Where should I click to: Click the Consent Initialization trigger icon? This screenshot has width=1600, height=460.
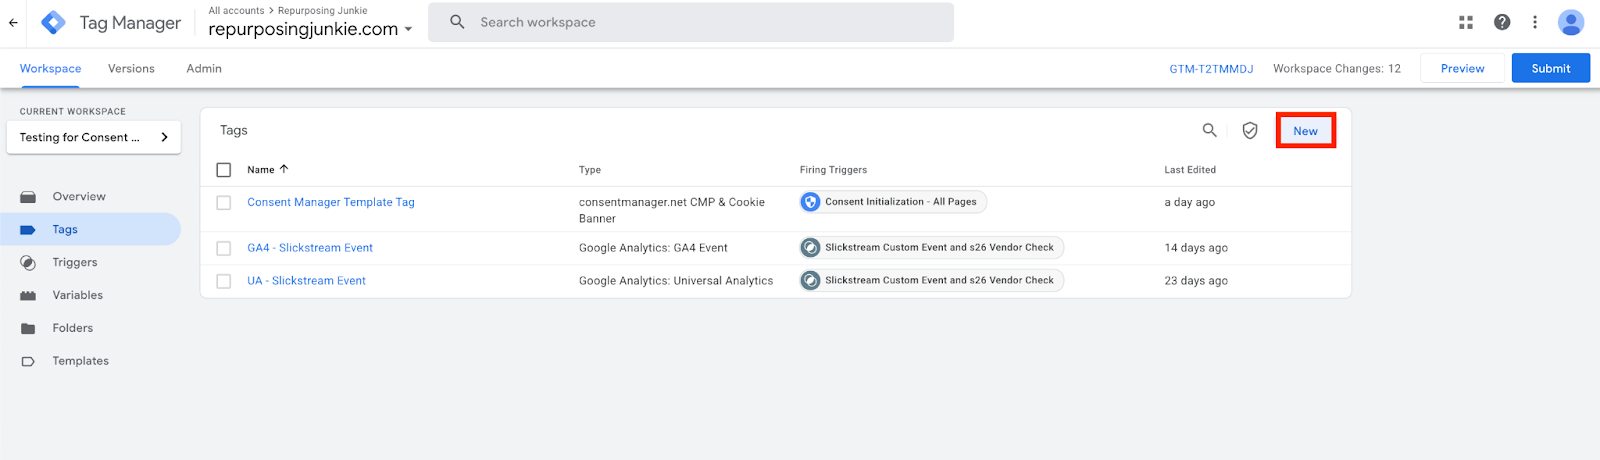click(811, 202)
